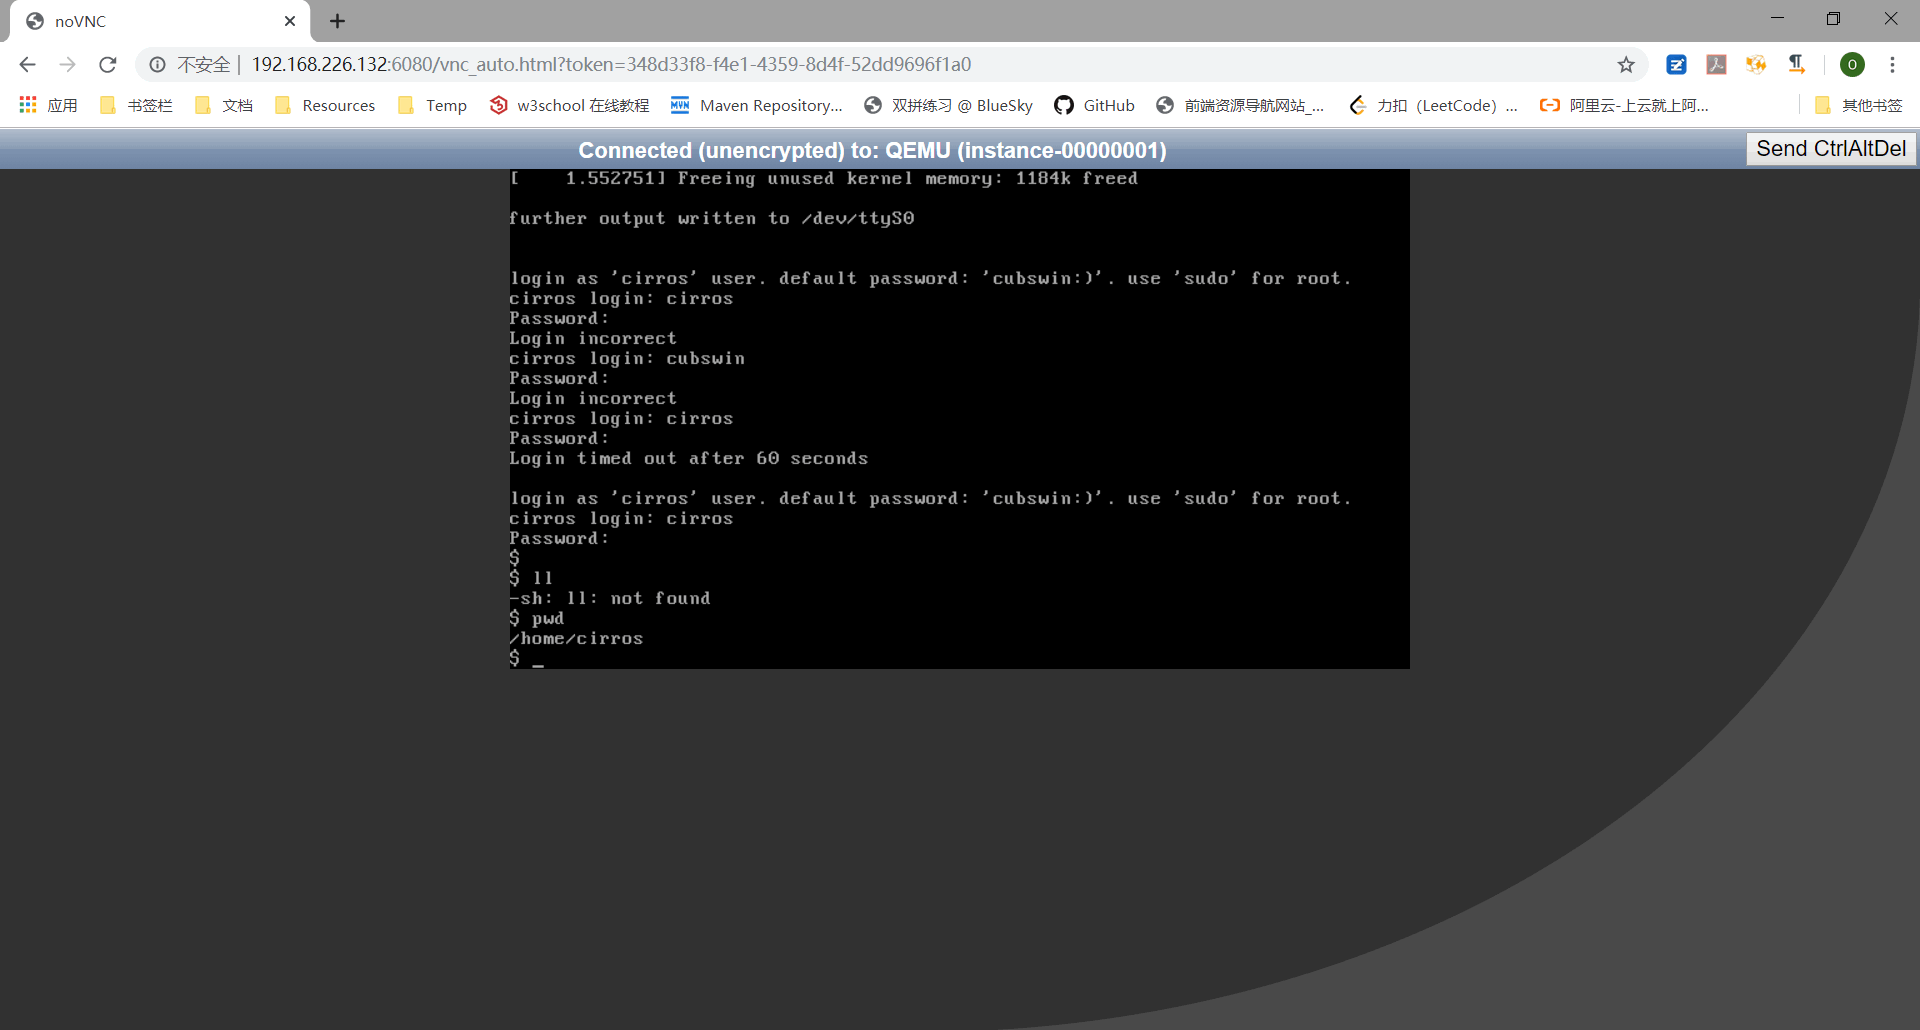The image size is (1920, 1030).
Task: Click the '-sh: ll: not found' line
Action: (610, 598)
